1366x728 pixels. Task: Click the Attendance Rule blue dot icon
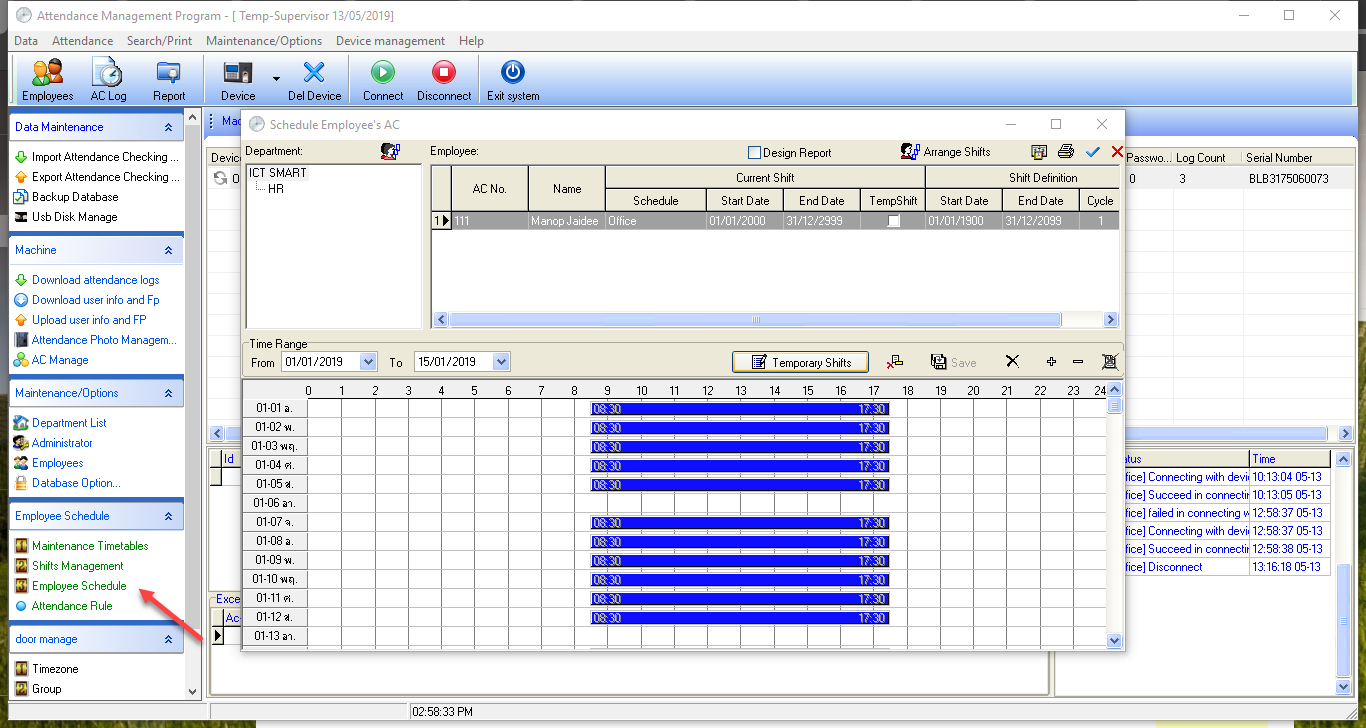click(22, 606)
